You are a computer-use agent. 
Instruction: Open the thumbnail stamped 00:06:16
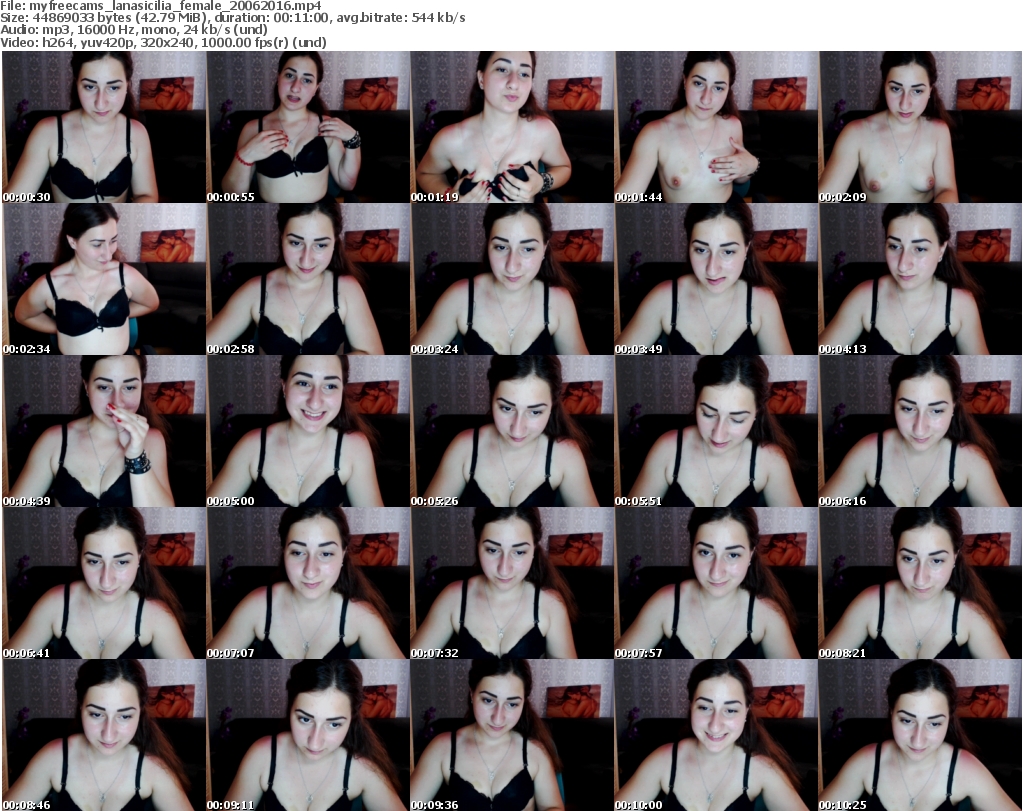(920, 432)
